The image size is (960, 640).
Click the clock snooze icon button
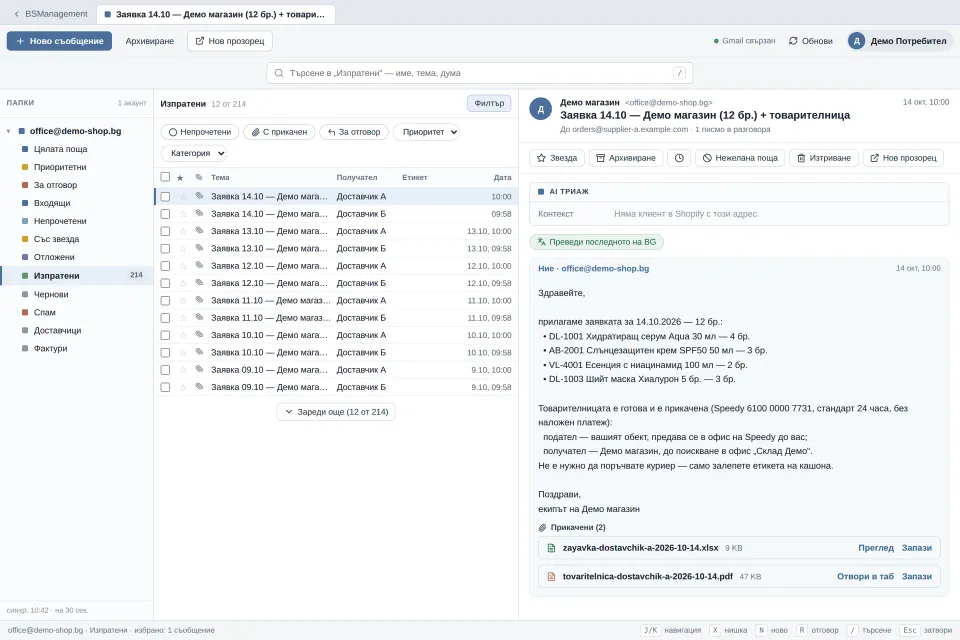tap(679, 158)
